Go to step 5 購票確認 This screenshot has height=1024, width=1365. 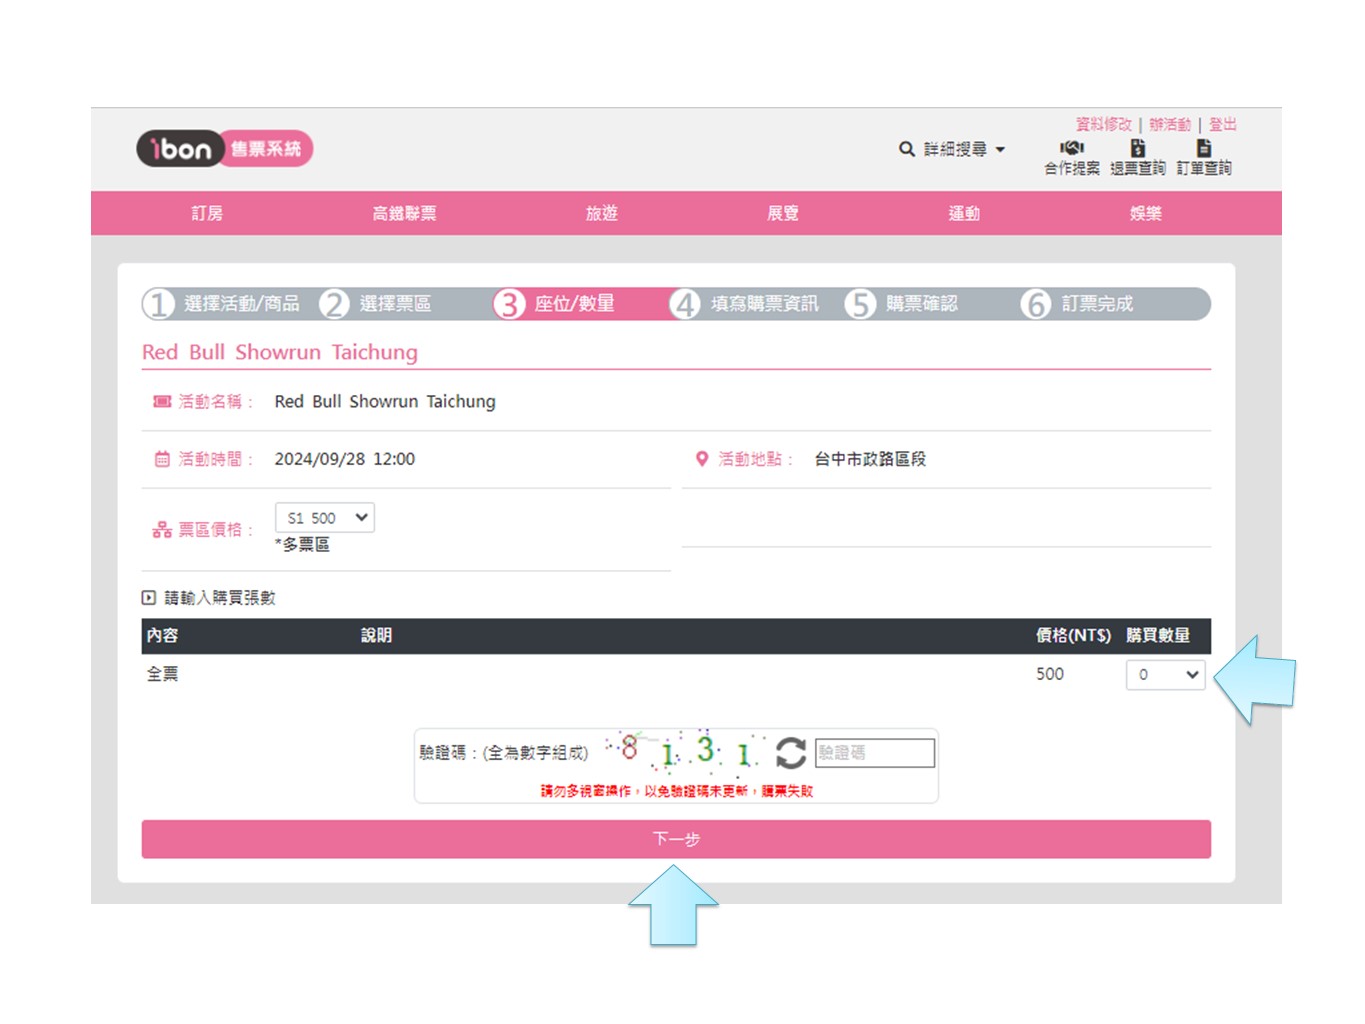pyautogui.click(x=902, y=304)
